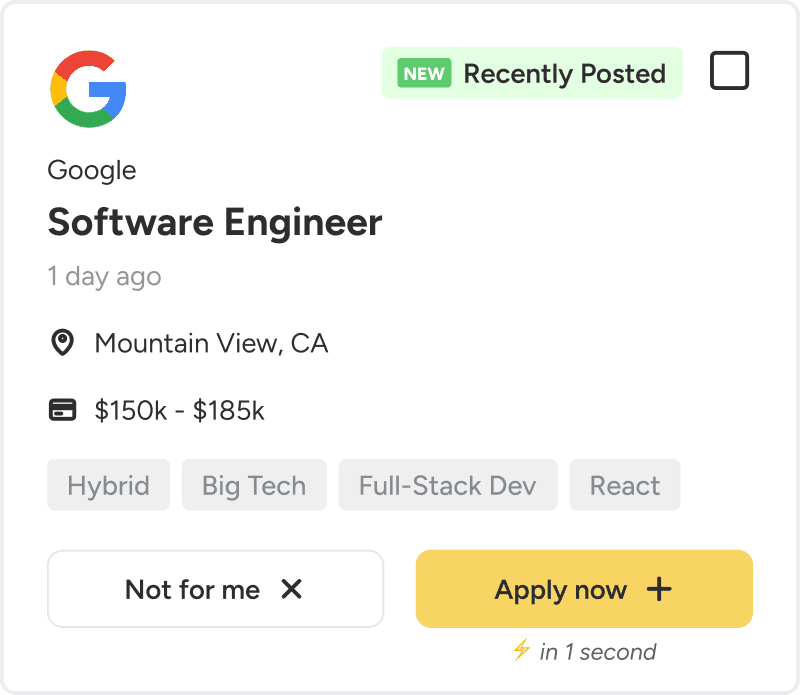Viewport: 800px width, 695px height.
Task: Click the salary card icon
Action: (63, 410)
